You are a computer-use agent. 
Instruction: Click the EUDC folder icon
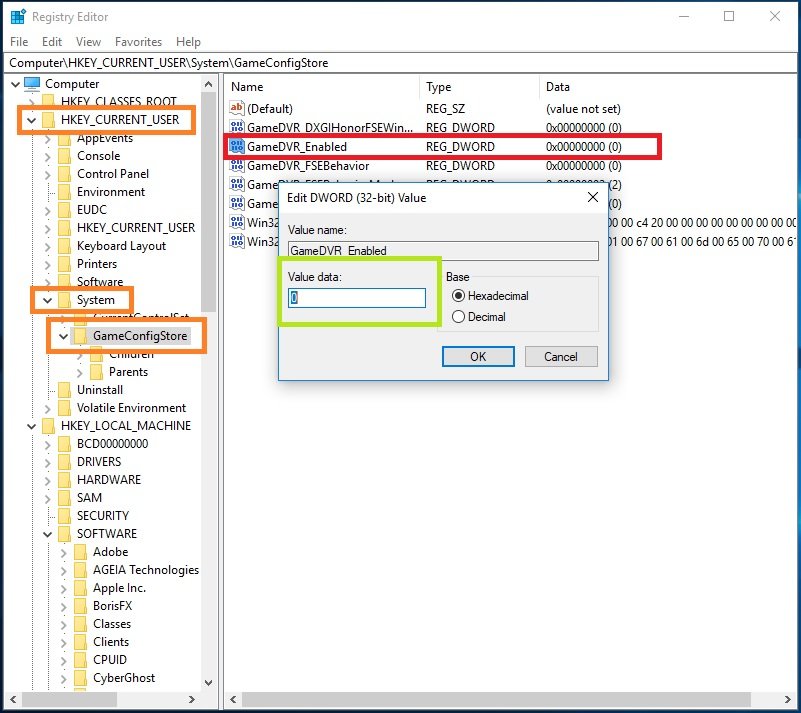[64, 209]
